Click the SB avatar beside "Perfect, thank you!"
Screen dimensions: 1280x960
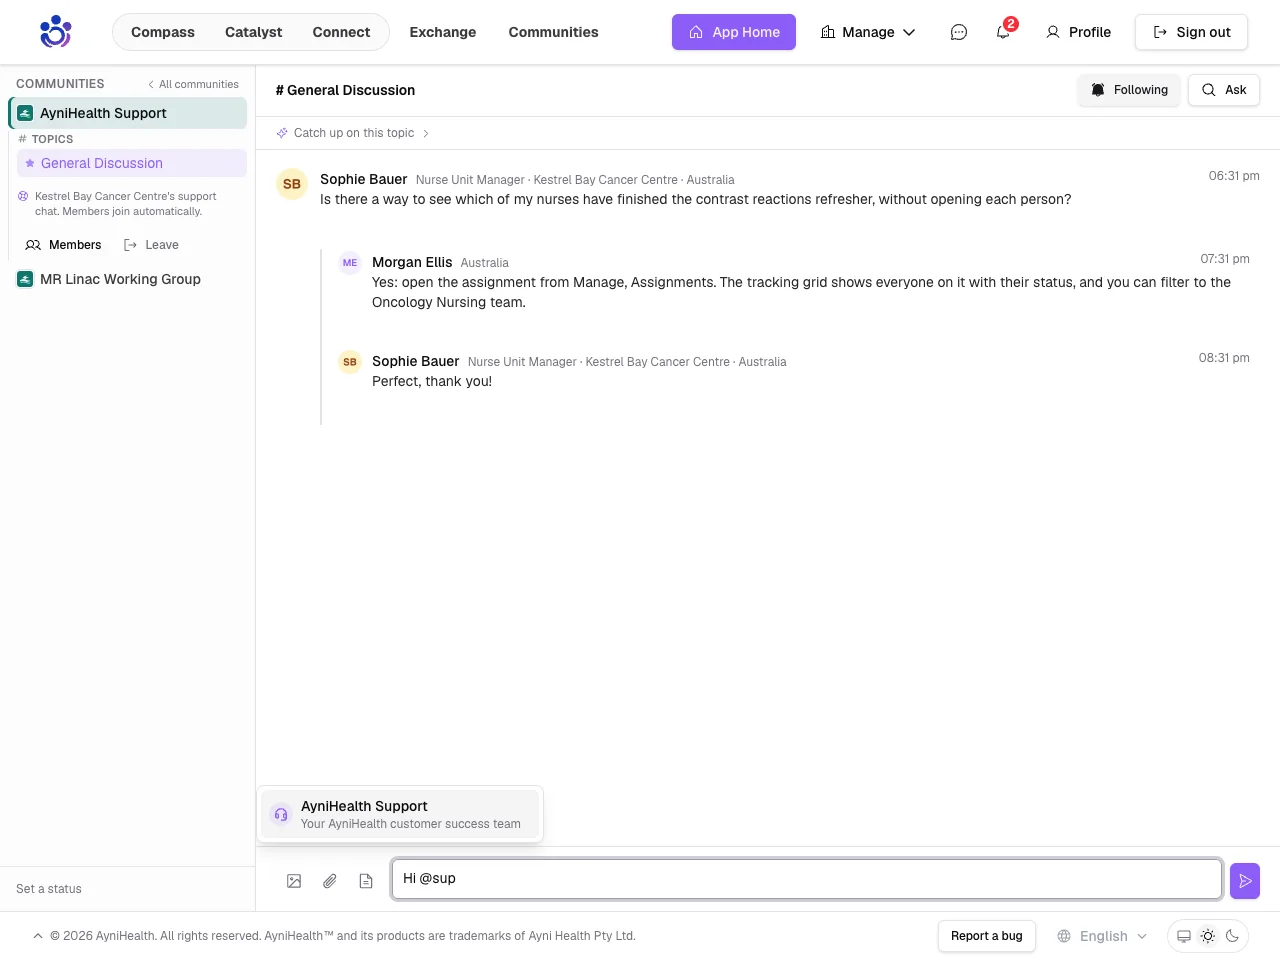[350, 362]
